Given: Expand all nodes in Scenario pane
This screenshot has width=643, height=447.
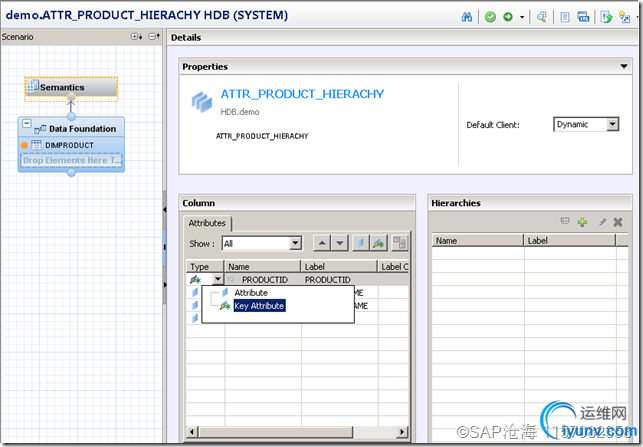Looking at the screenshot, I should (x=137, y=37).
